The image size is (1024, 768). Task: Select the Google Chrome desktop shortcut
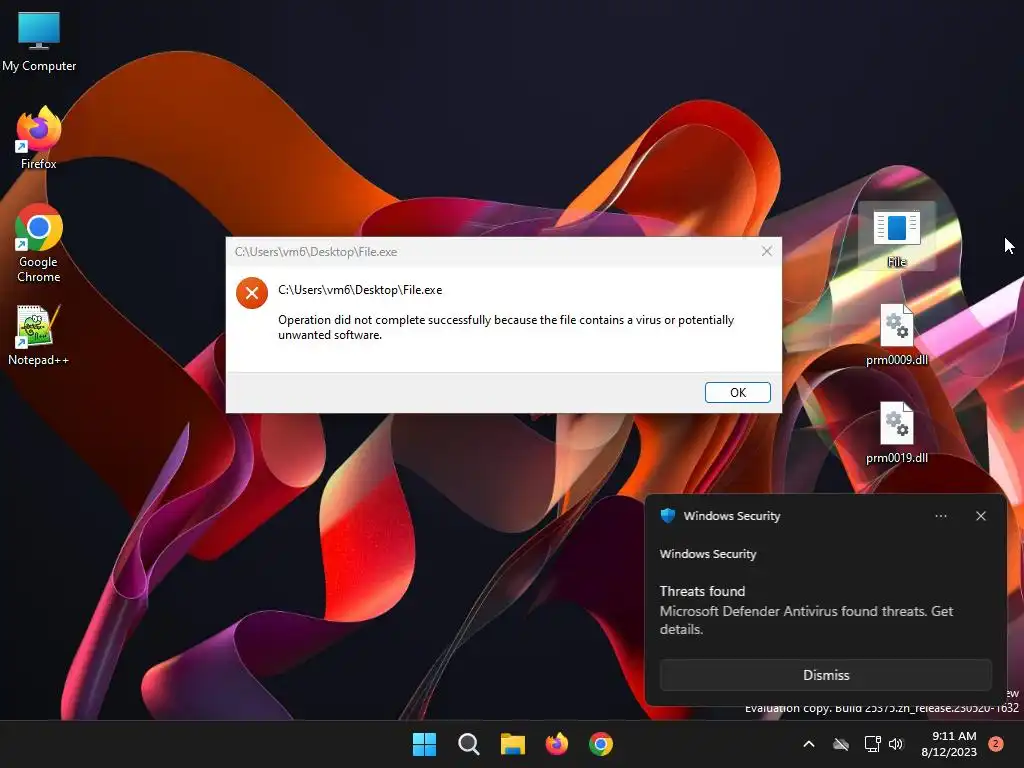[x=39, y=243]
